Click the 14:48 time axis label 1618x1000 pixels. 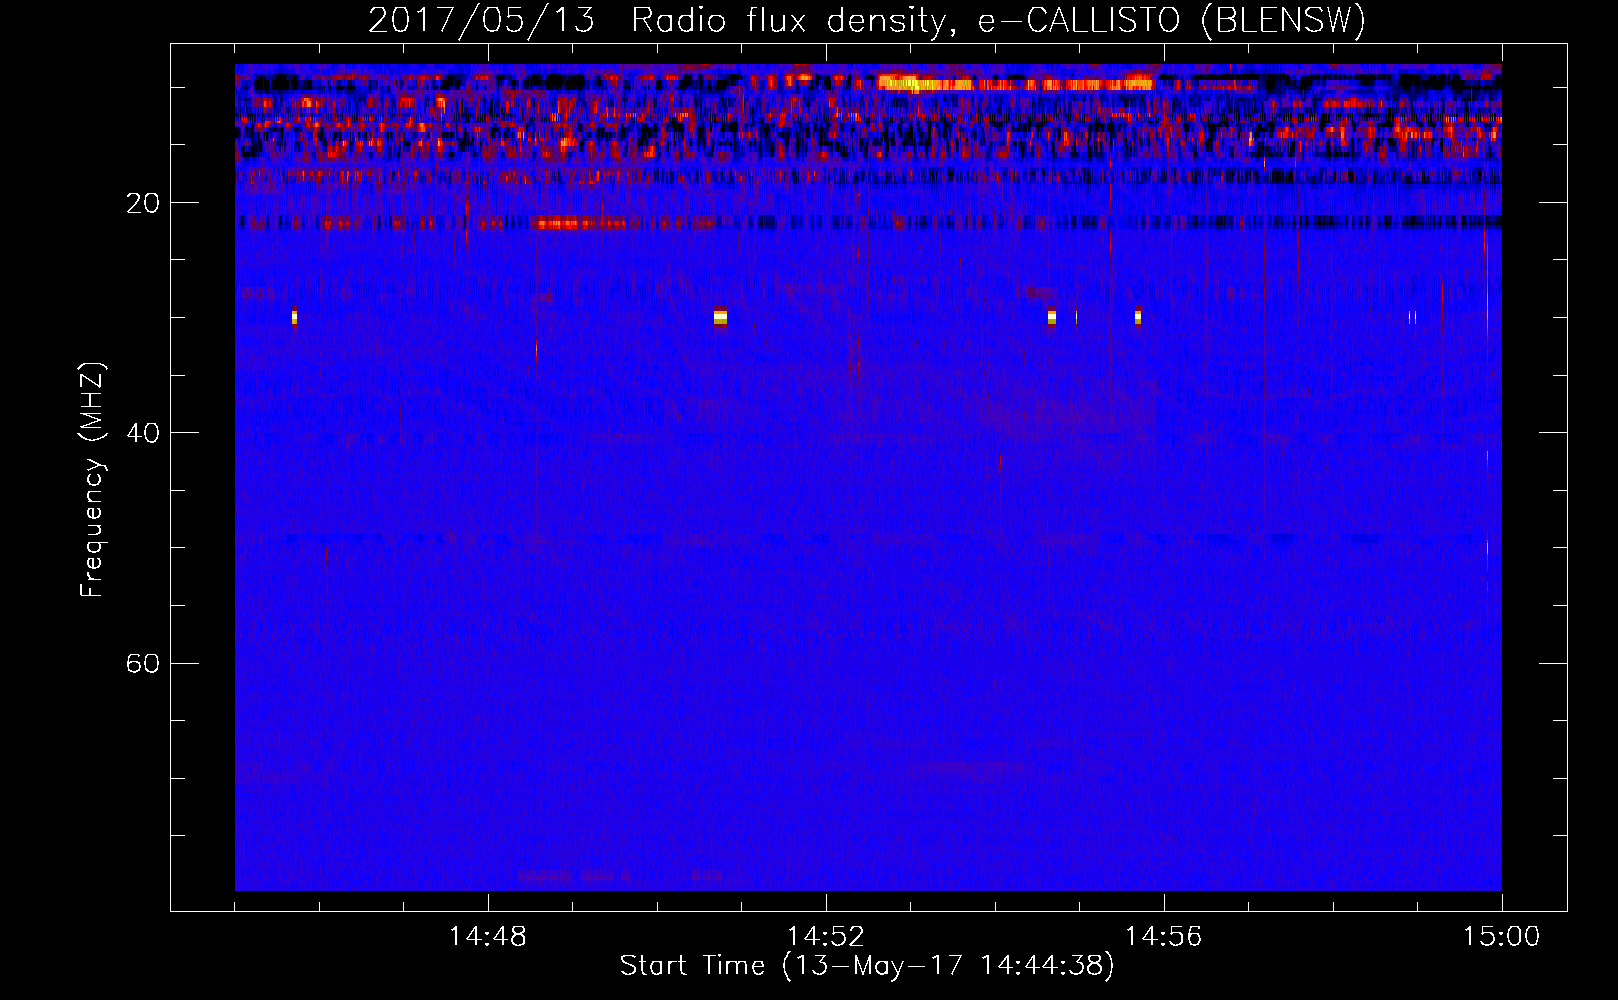coord(488,937)
